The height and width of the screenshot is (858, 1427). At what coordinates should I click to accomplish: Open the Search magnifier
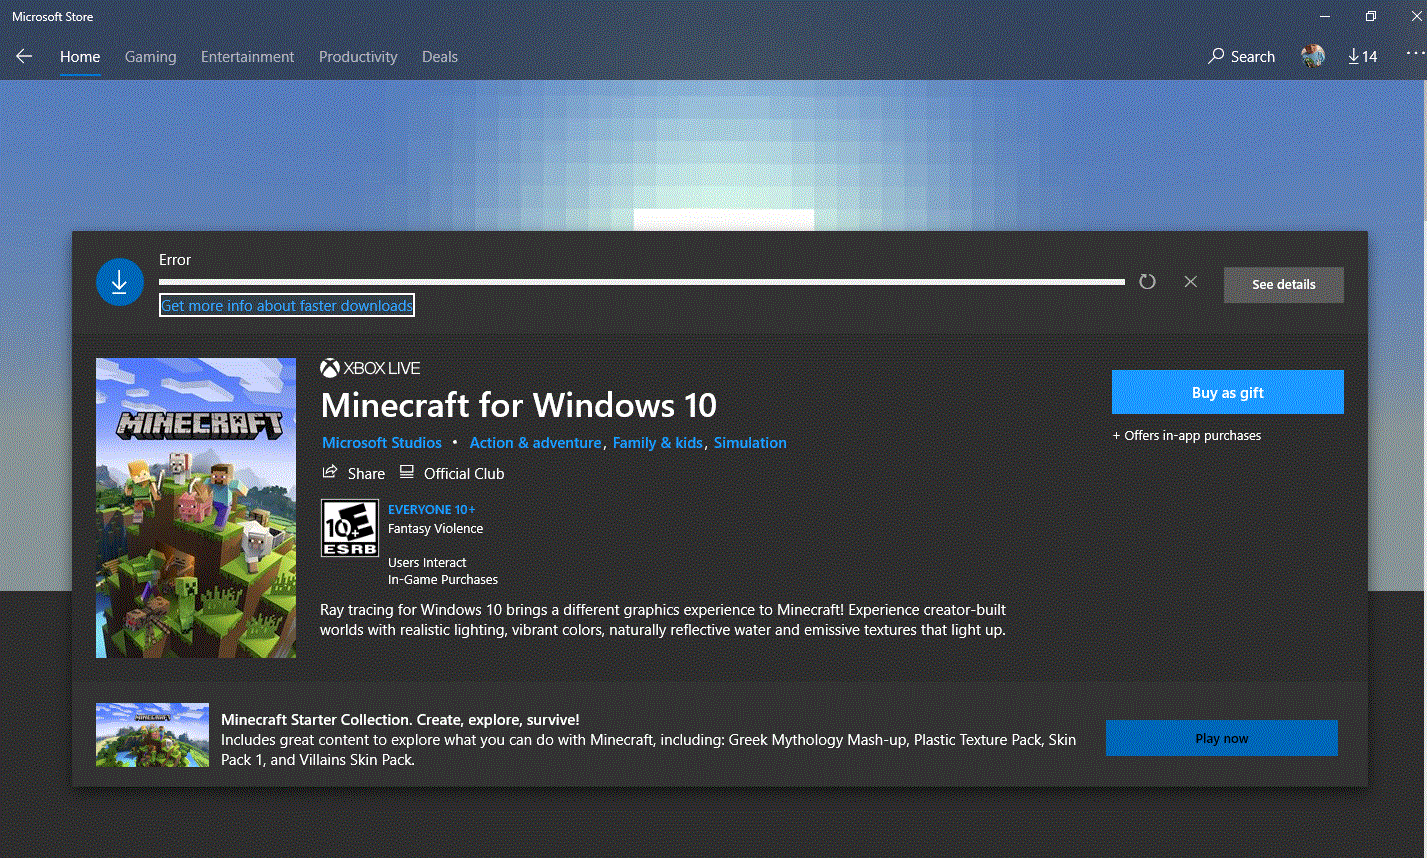tap(1217, 57)
